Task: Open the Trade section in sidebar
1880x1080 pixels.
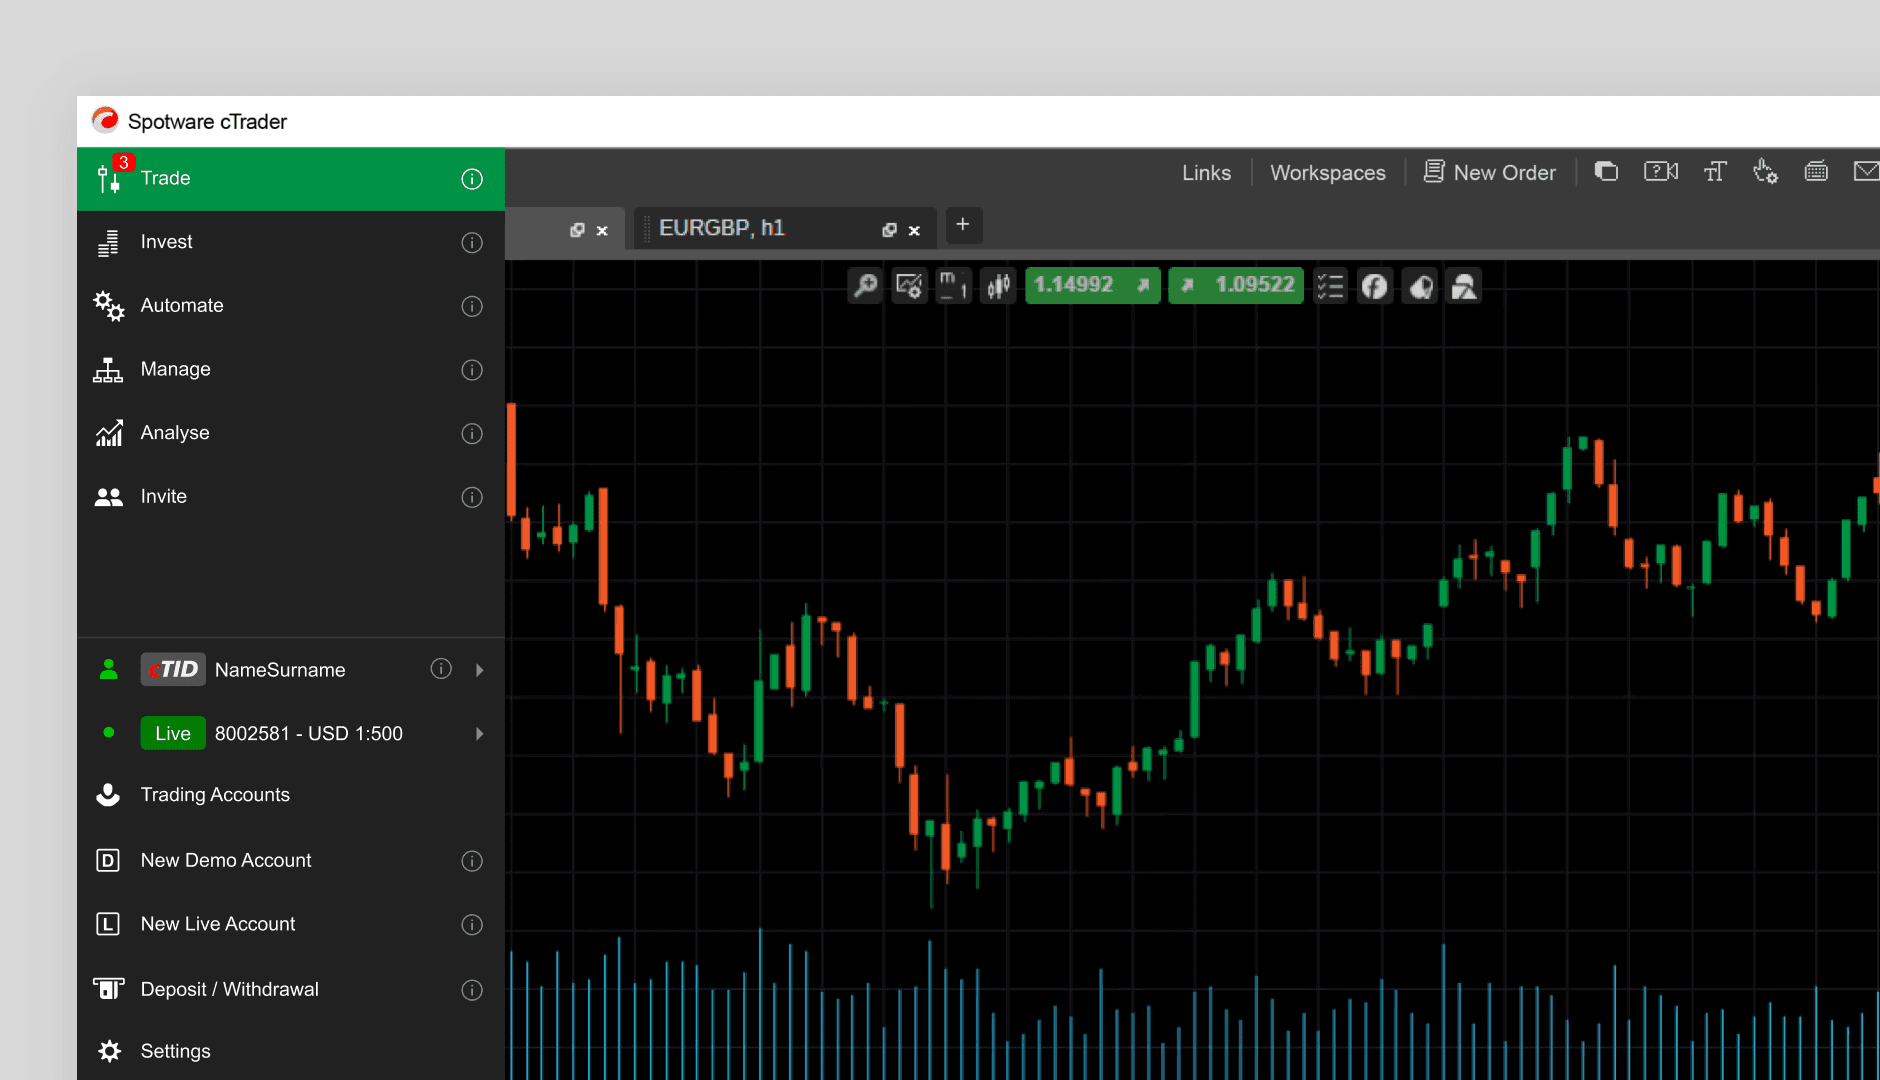Action: 290,179
